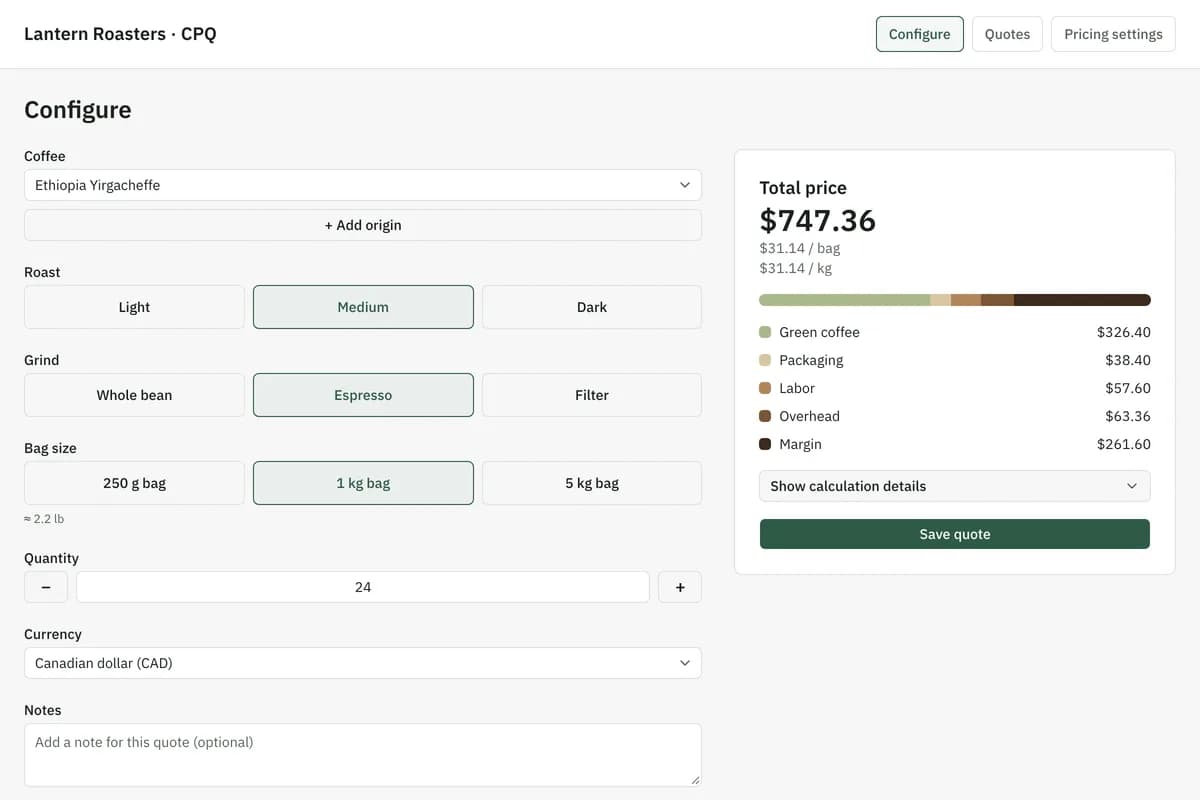Click the Lantern Roasters · CPQ title

(120, 34)
